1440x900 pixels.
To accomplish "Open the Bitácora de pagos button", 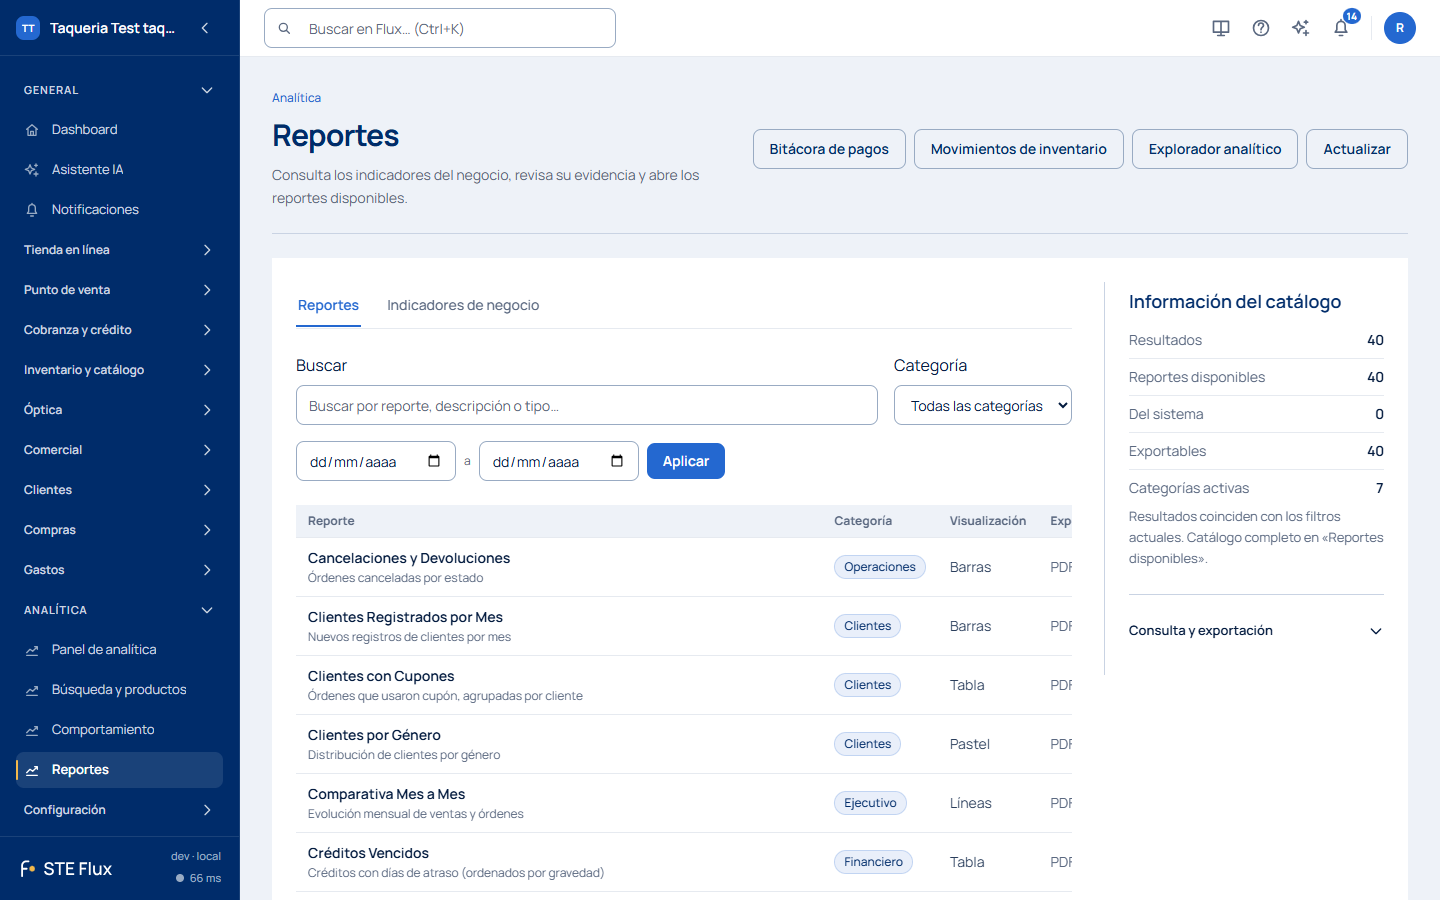I will click(x=829, y=149).
